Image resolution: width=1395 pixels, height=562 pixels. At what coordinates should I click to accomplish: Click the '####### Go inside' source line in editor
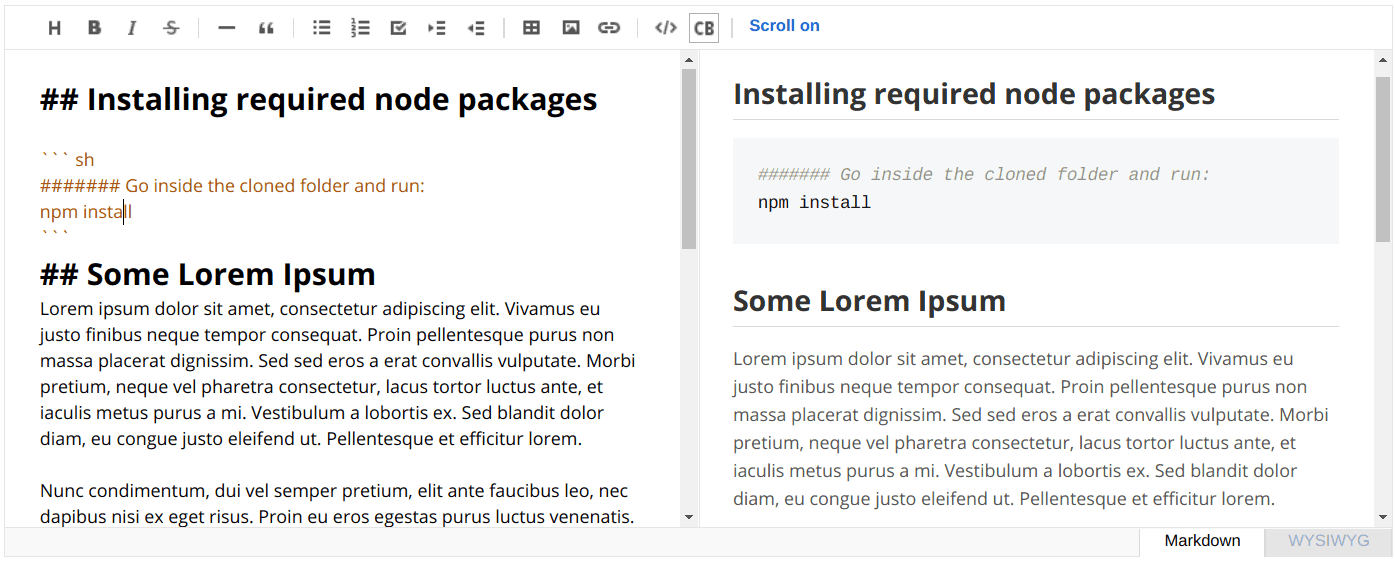coord(232,186)
